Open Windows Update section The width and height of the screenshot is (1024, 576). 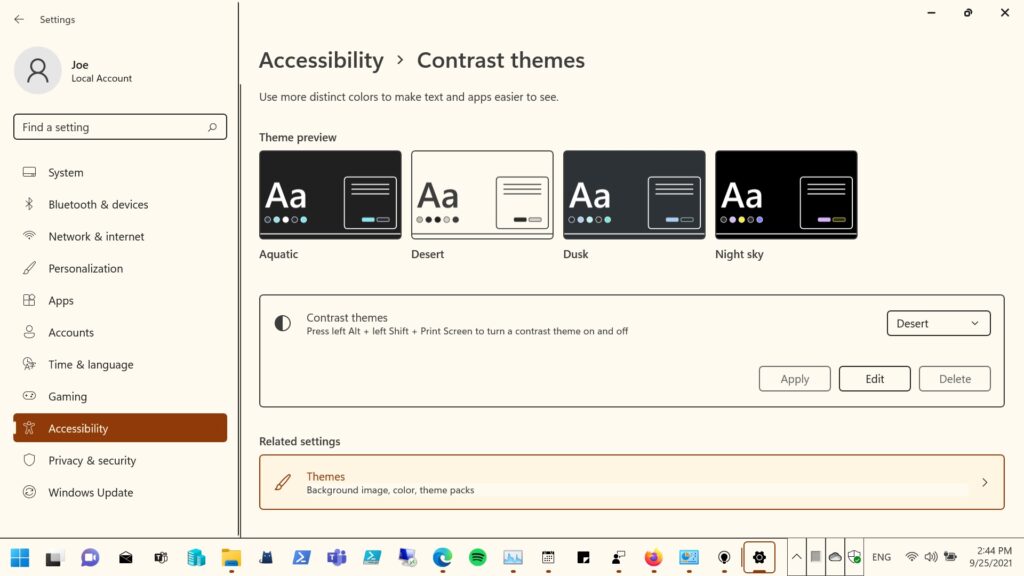click(90, 492)
